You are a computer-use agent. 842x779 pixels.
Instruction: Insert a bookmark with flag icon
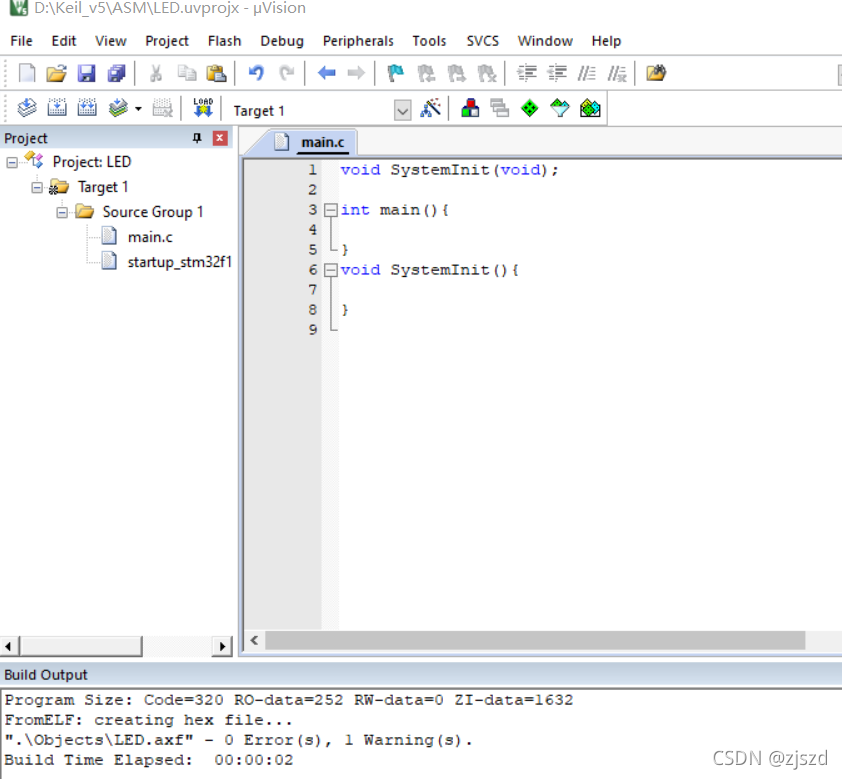(x=396, y=73)
